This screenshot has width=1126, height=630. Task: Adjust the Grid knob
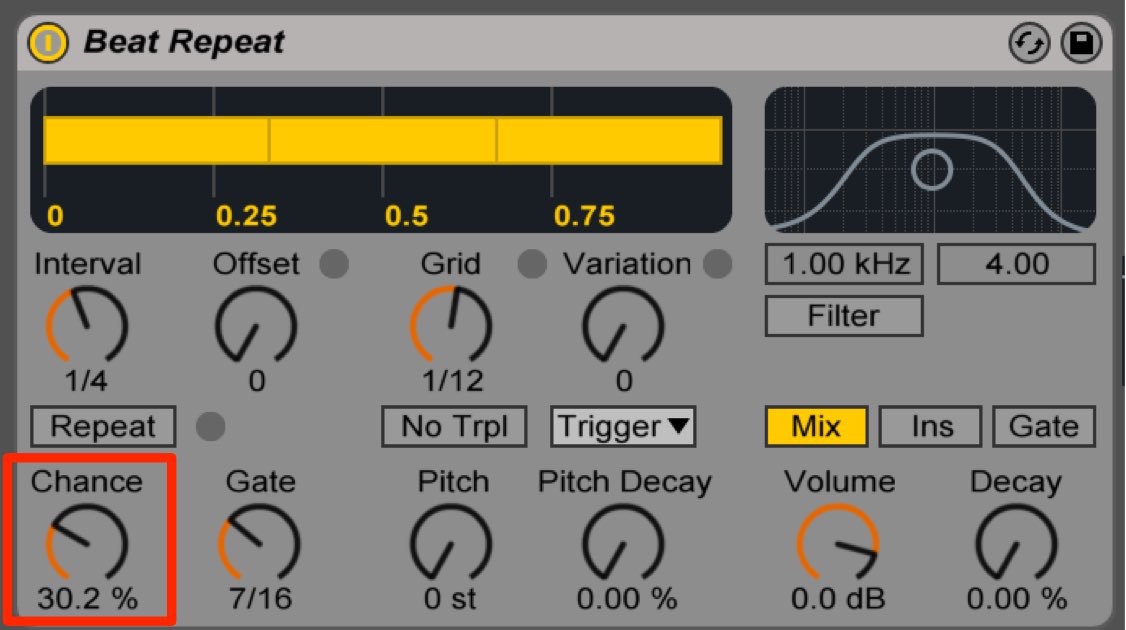coord(451,324)
